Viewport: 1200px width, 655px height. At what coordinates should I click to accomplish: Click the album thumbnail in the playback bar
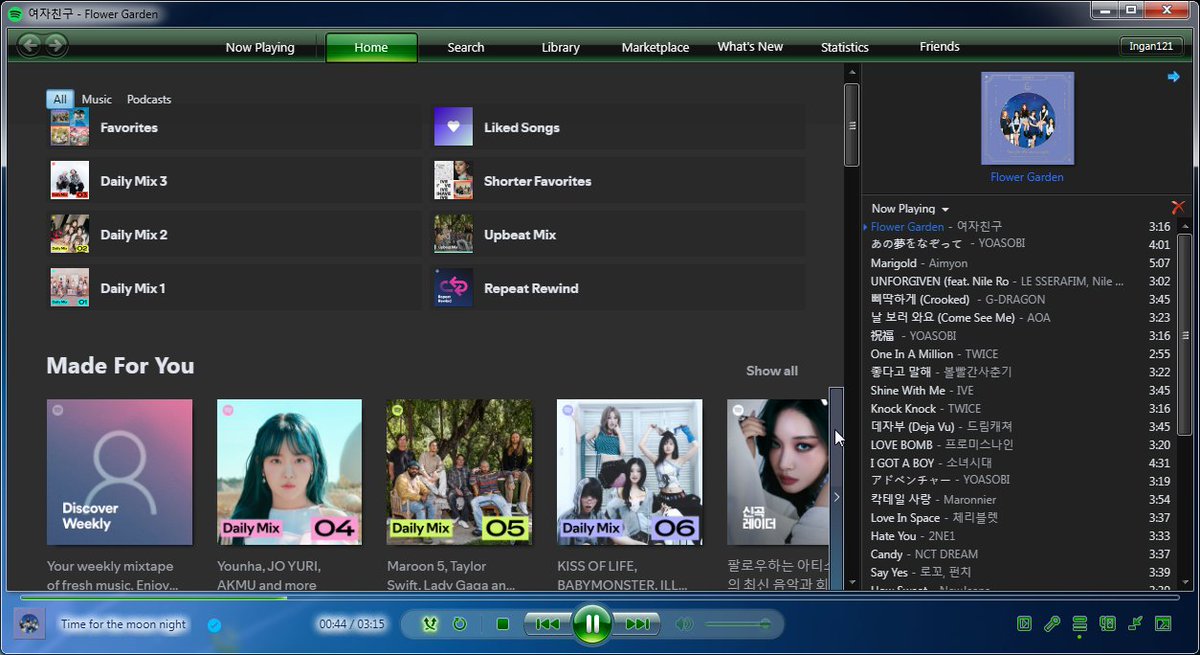point(29,623)
